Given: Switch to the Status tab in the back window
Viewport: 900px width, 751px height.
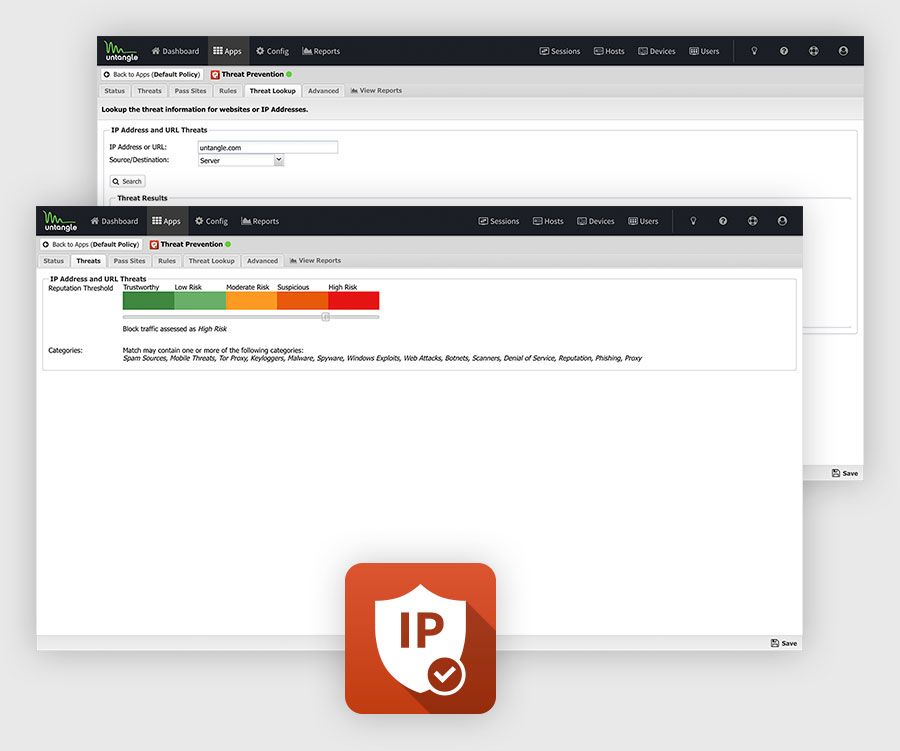Looking at the screenshot, I should coord(114,91).
